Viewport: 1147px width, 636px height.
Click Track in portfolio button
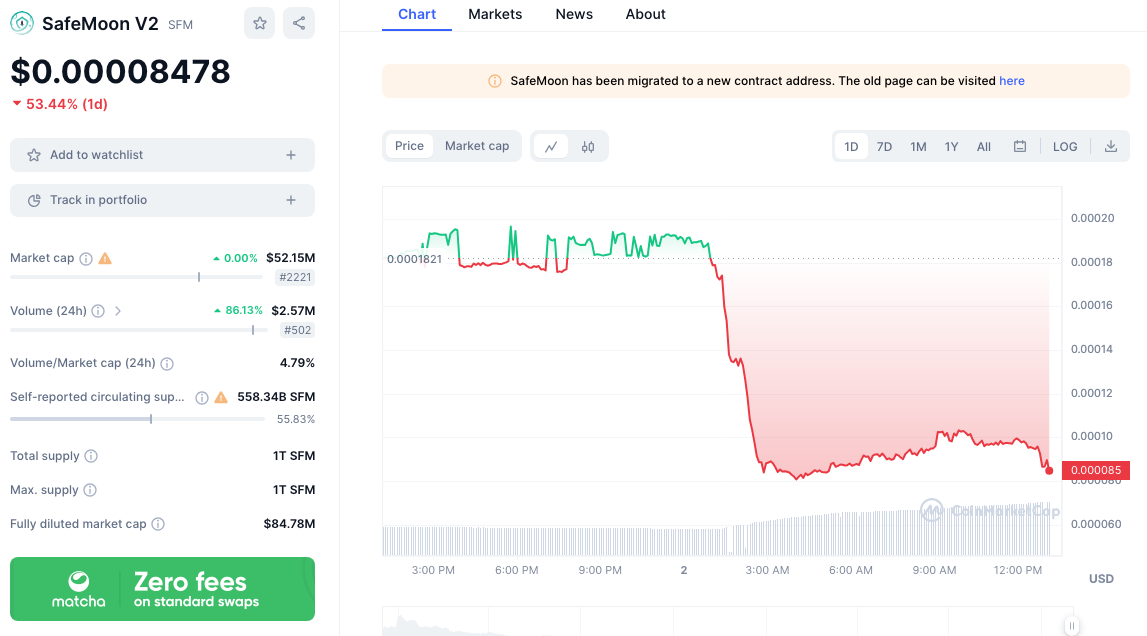[162, 201]
